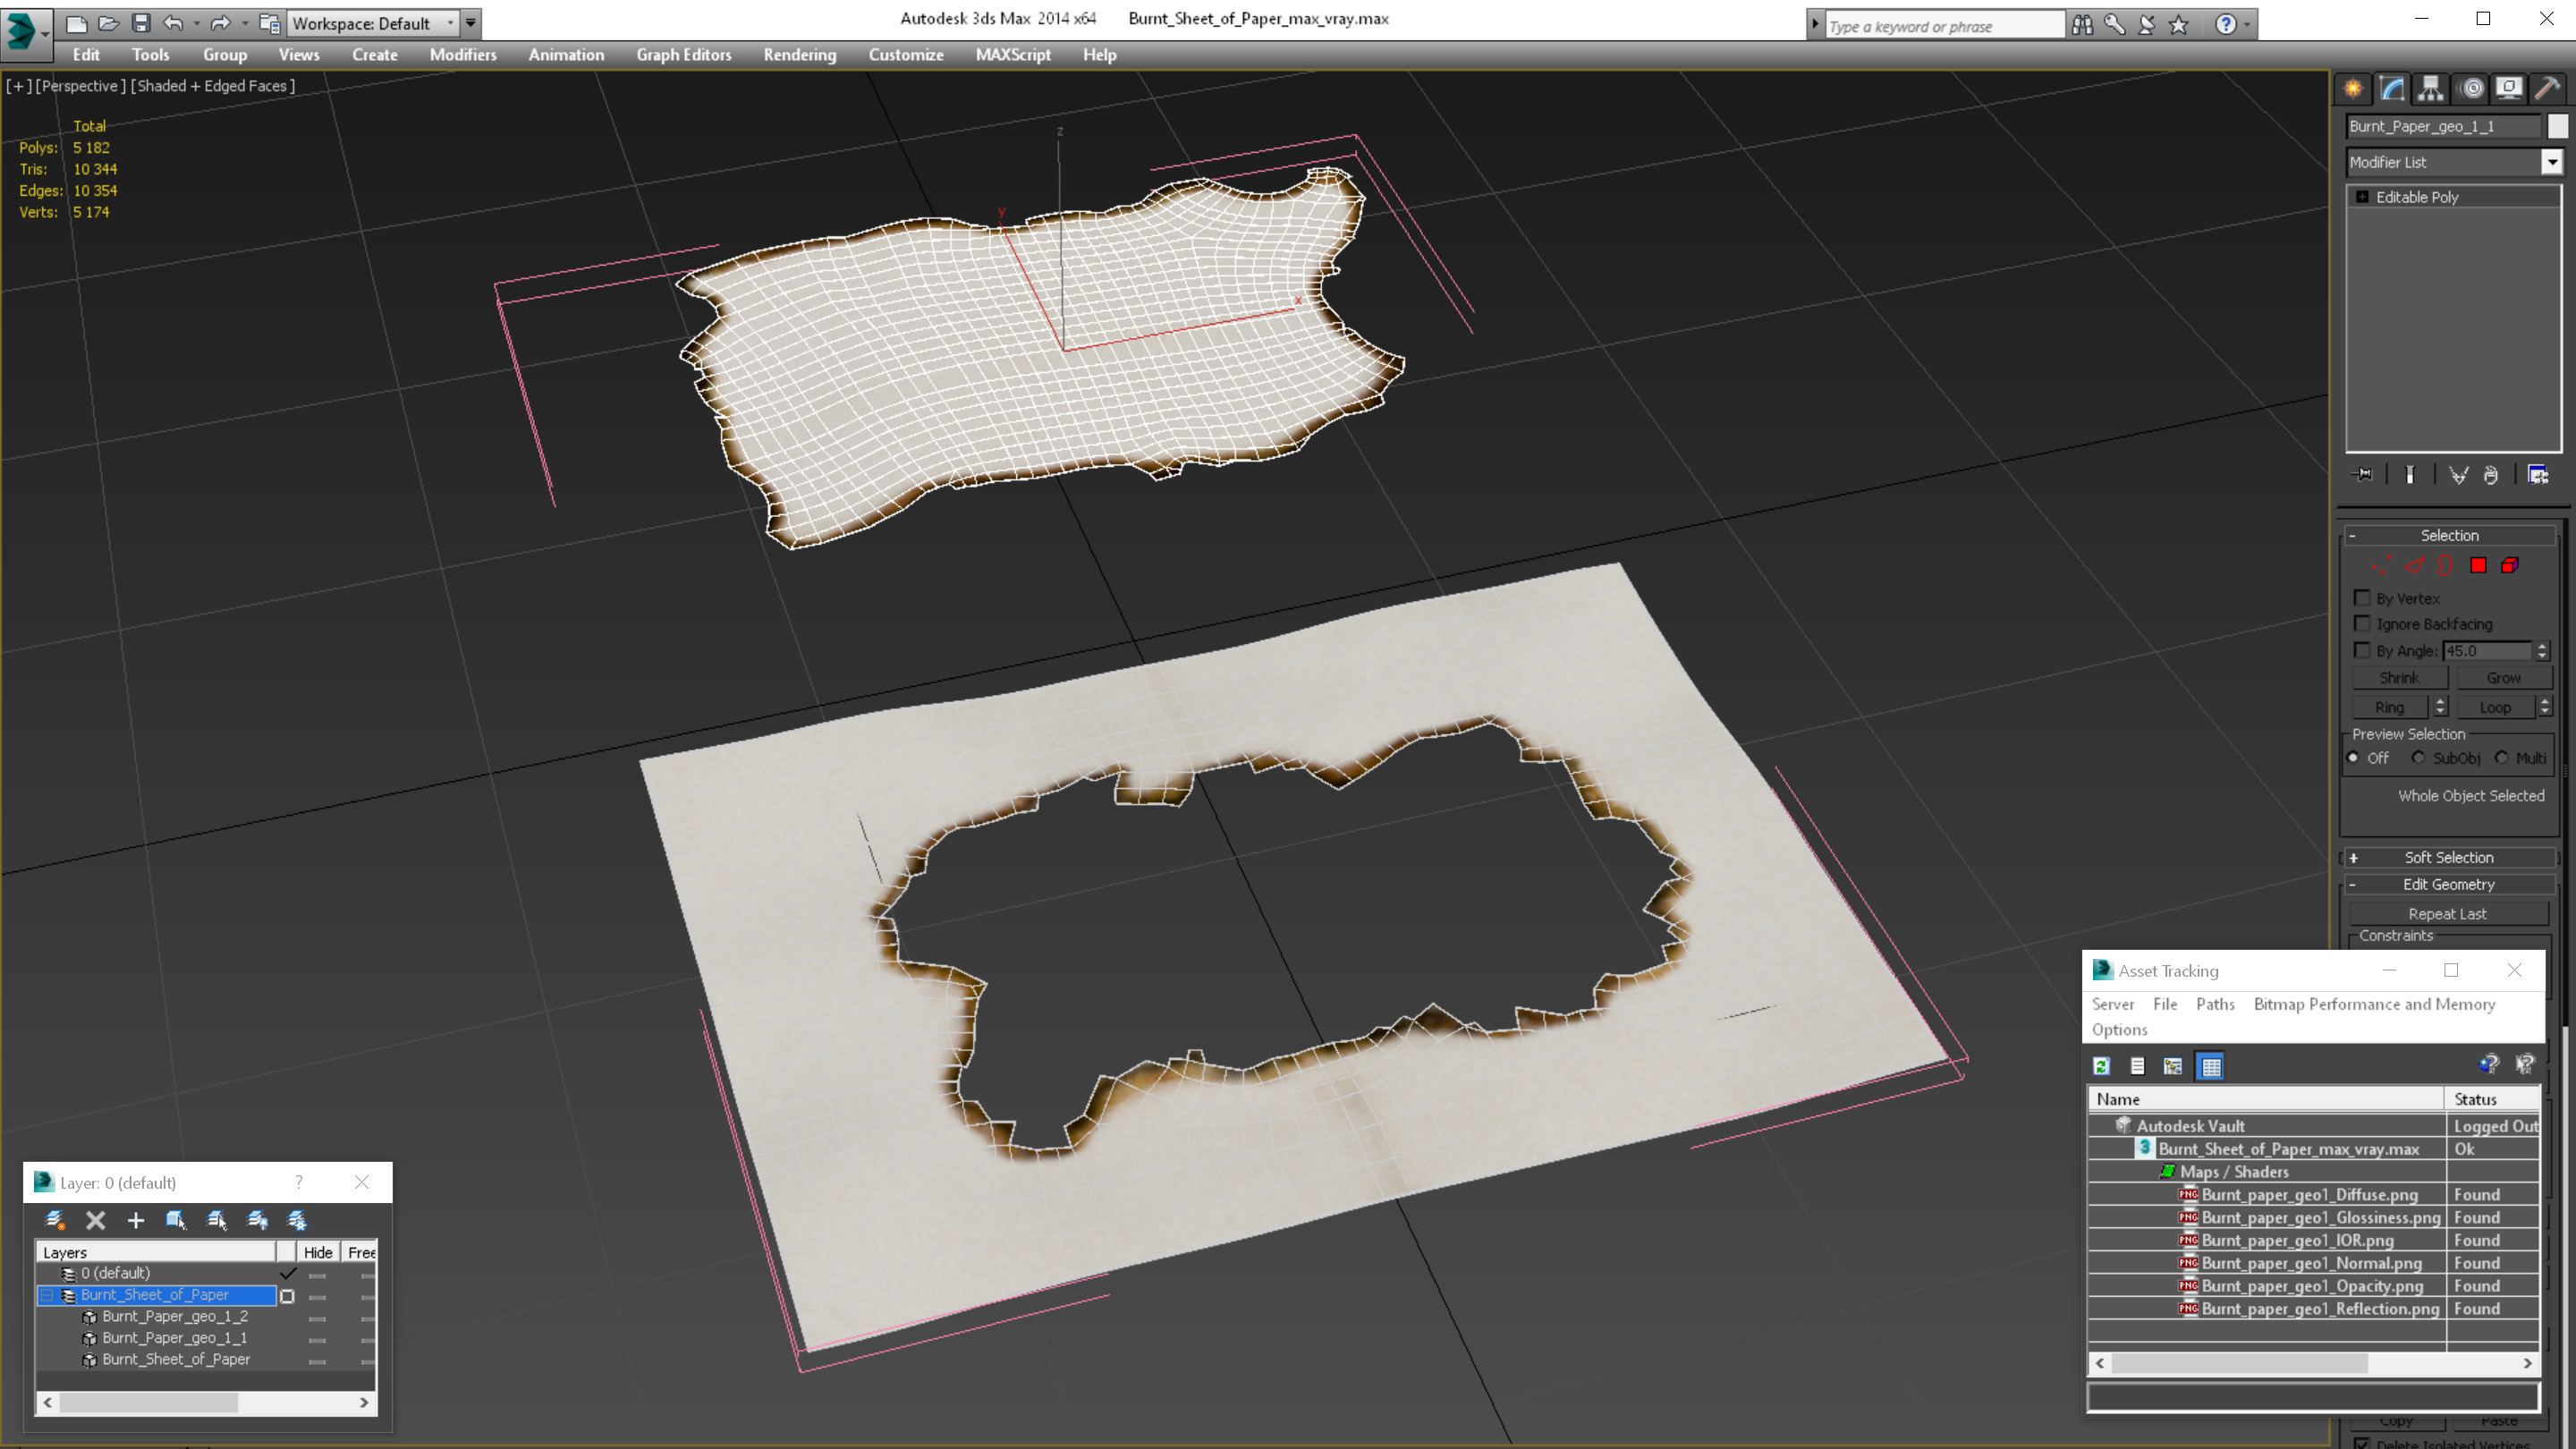Toggle the By Angle checkbox

(x=2362, y=649)
